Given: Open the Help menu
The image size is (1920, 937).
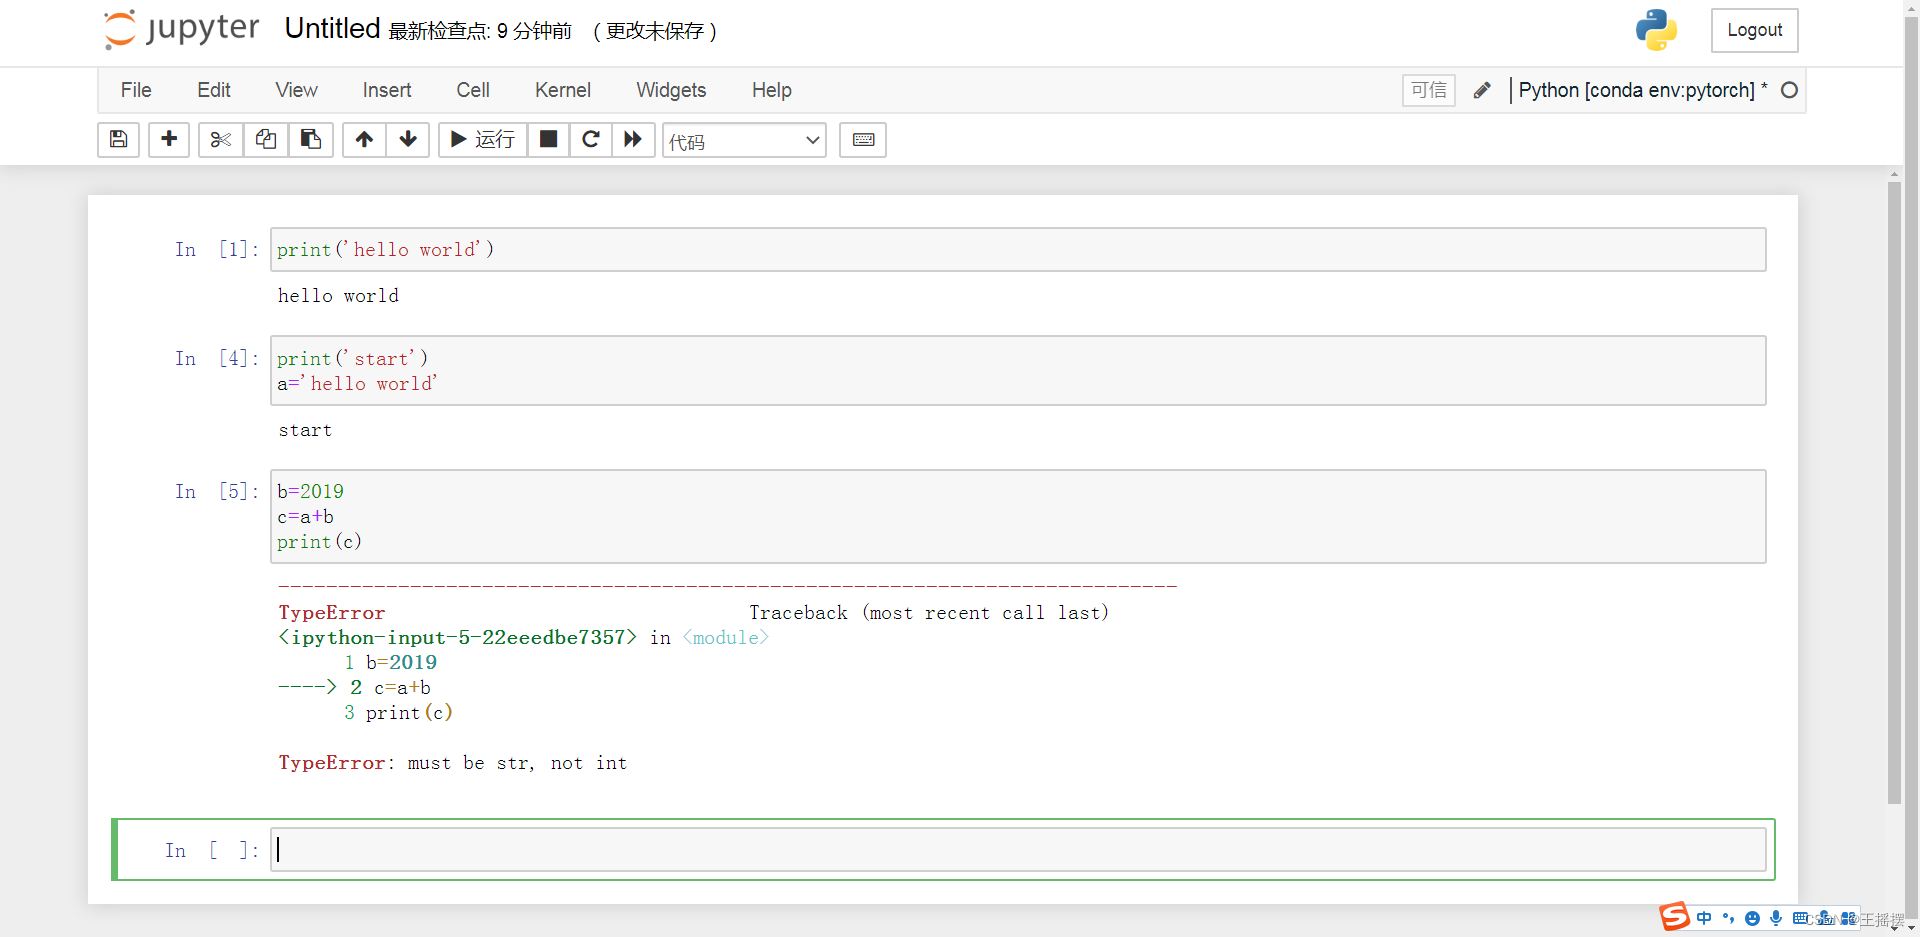Looking at the screenshot, I should 772,90.
